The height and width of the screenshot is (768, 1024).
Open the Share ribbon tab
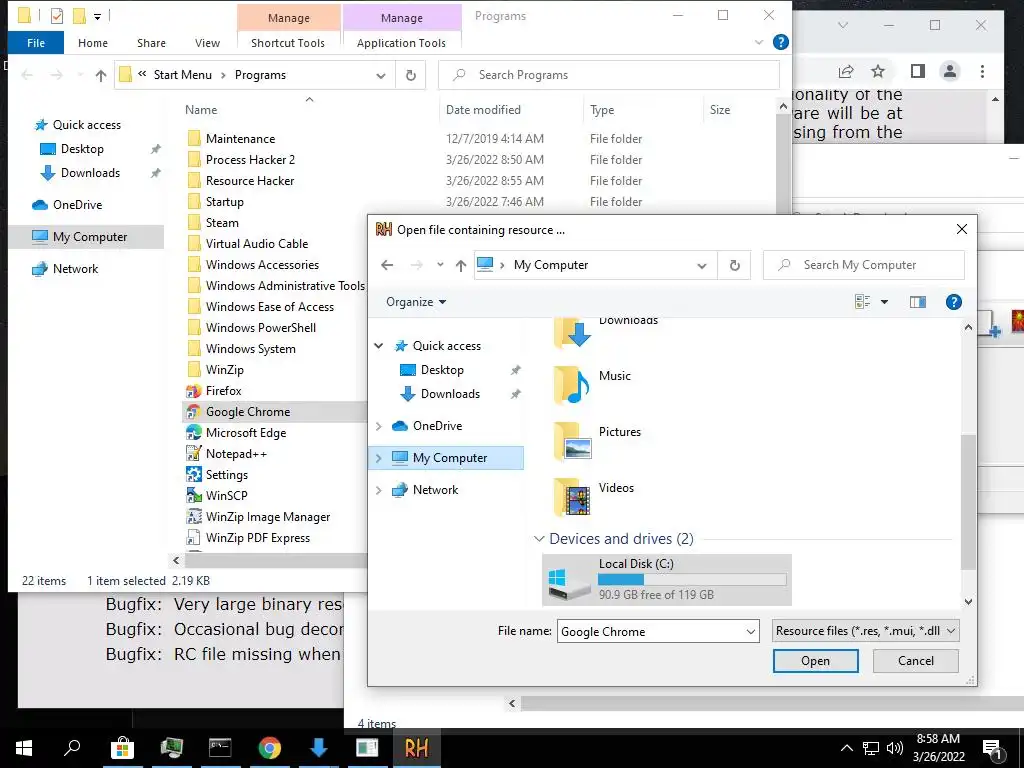151,43
